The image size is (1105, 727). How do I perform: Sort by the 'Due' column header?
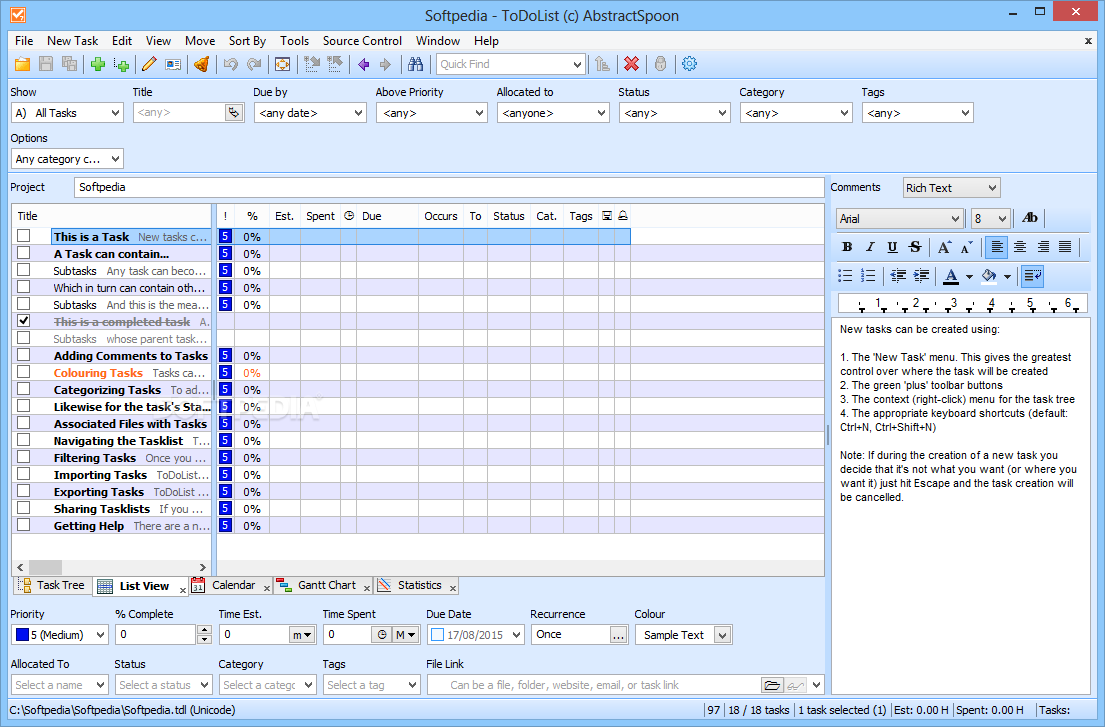387,216
